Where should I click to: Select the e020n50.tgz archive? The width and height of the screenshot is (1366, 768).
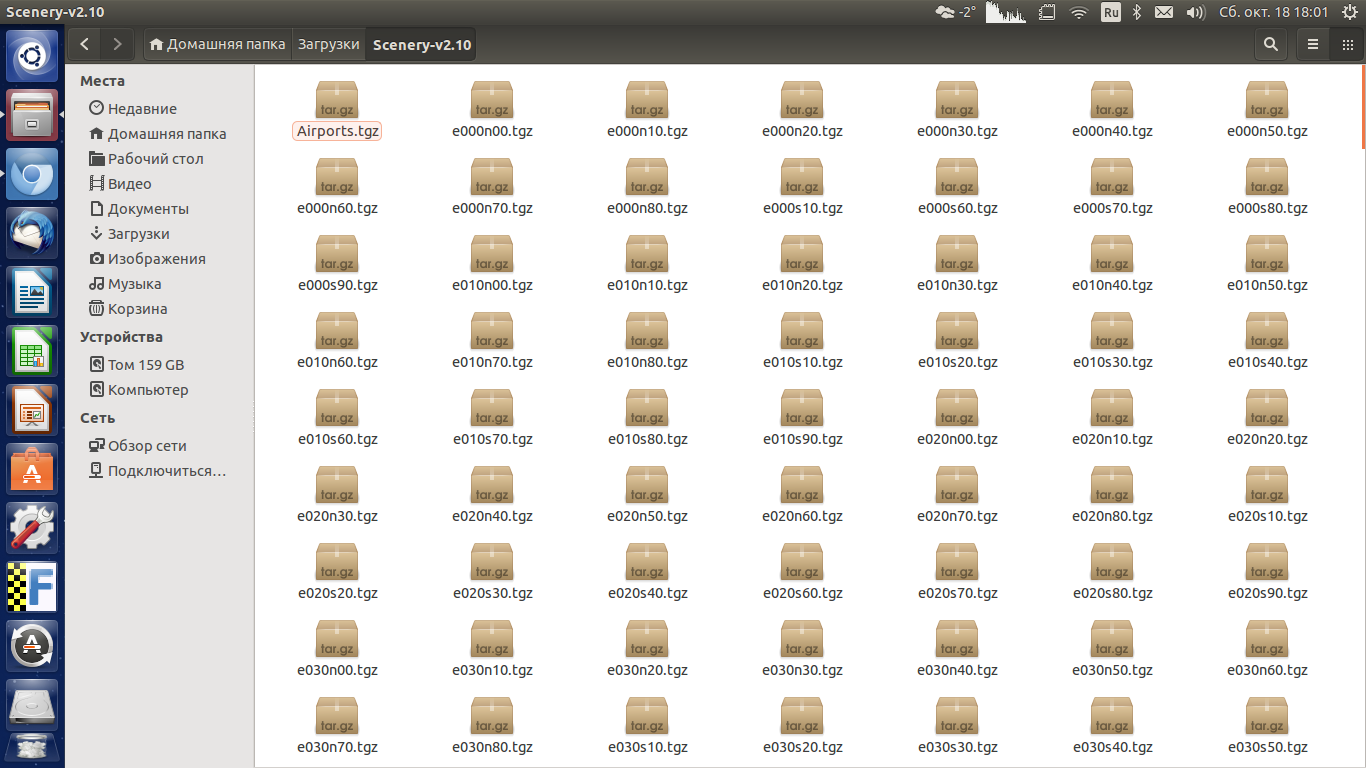[x=647, y=495]
